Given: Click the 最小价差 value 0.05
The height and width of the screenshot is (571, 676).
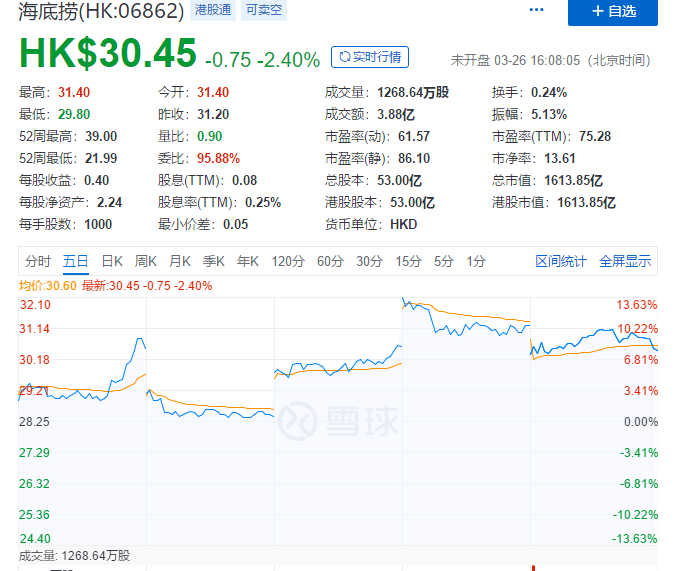Looking at the screenshot, I should click(x=235, y=224).
